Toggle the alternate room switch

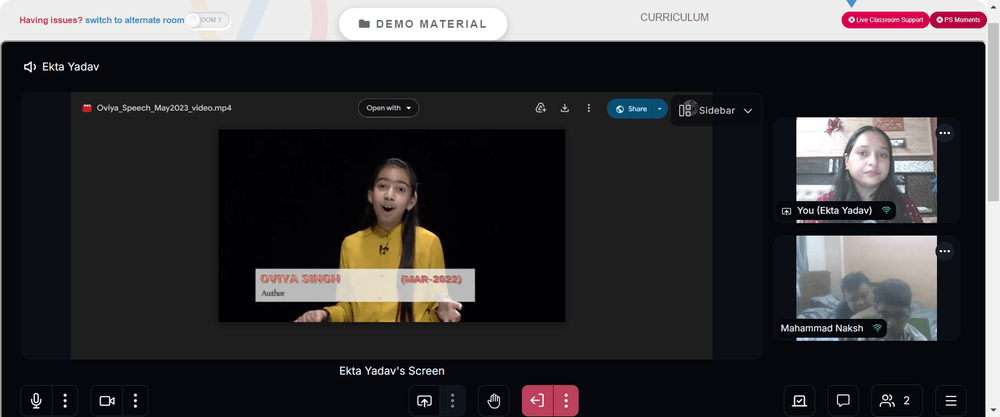pyautogui.click(x=208, y=20)
